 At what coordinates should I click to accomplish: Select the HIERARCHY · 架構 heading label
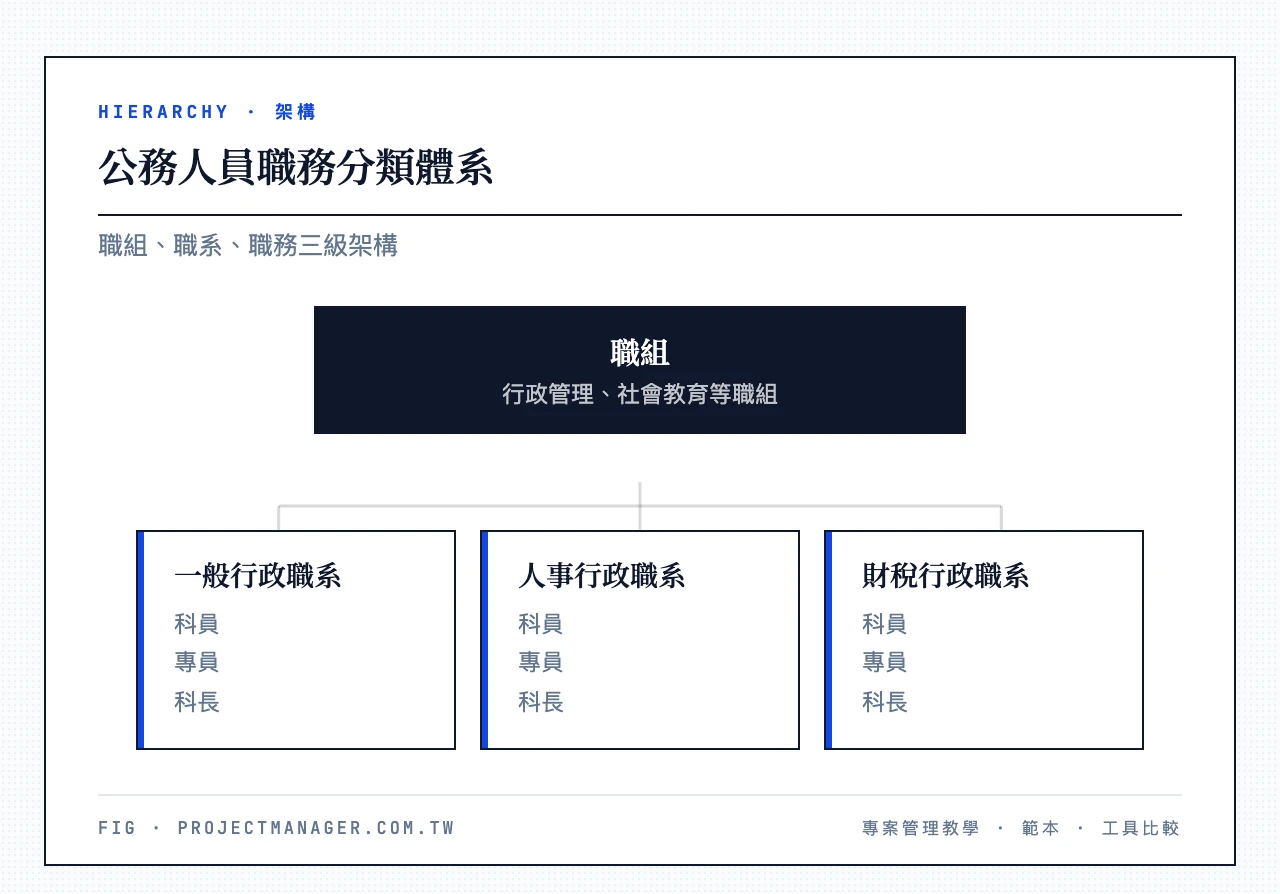[x=207, y=112]
